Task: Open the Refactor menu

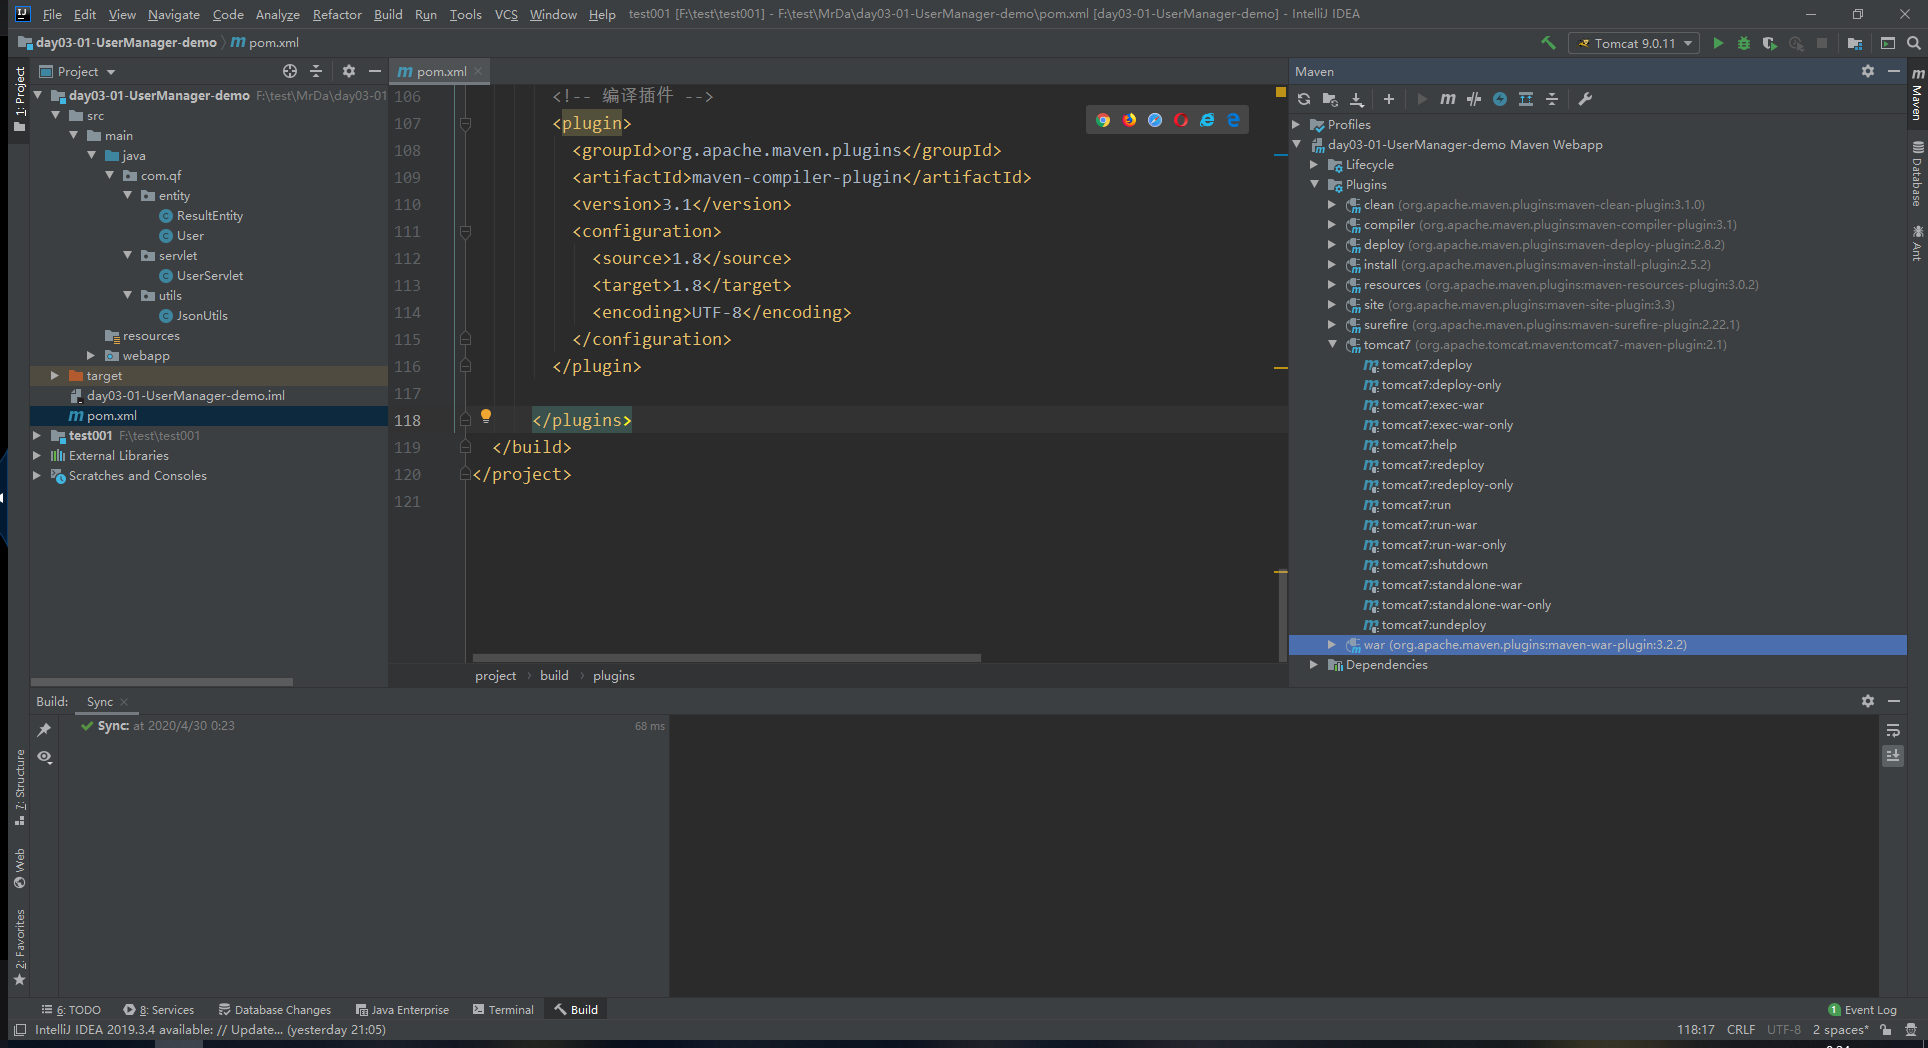Action: (x=336, y=14)
